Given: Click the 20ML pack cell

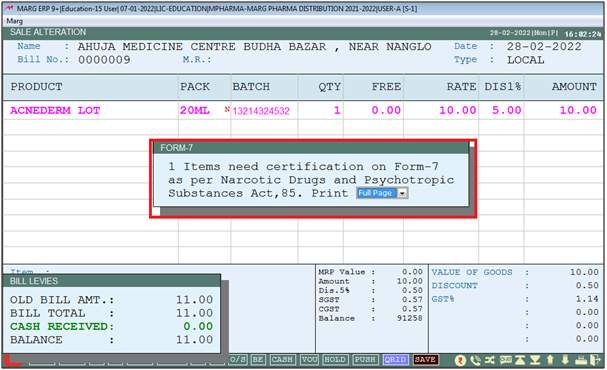Looking at the screenshot, I should pyautogui.click(x=195, y=110).
